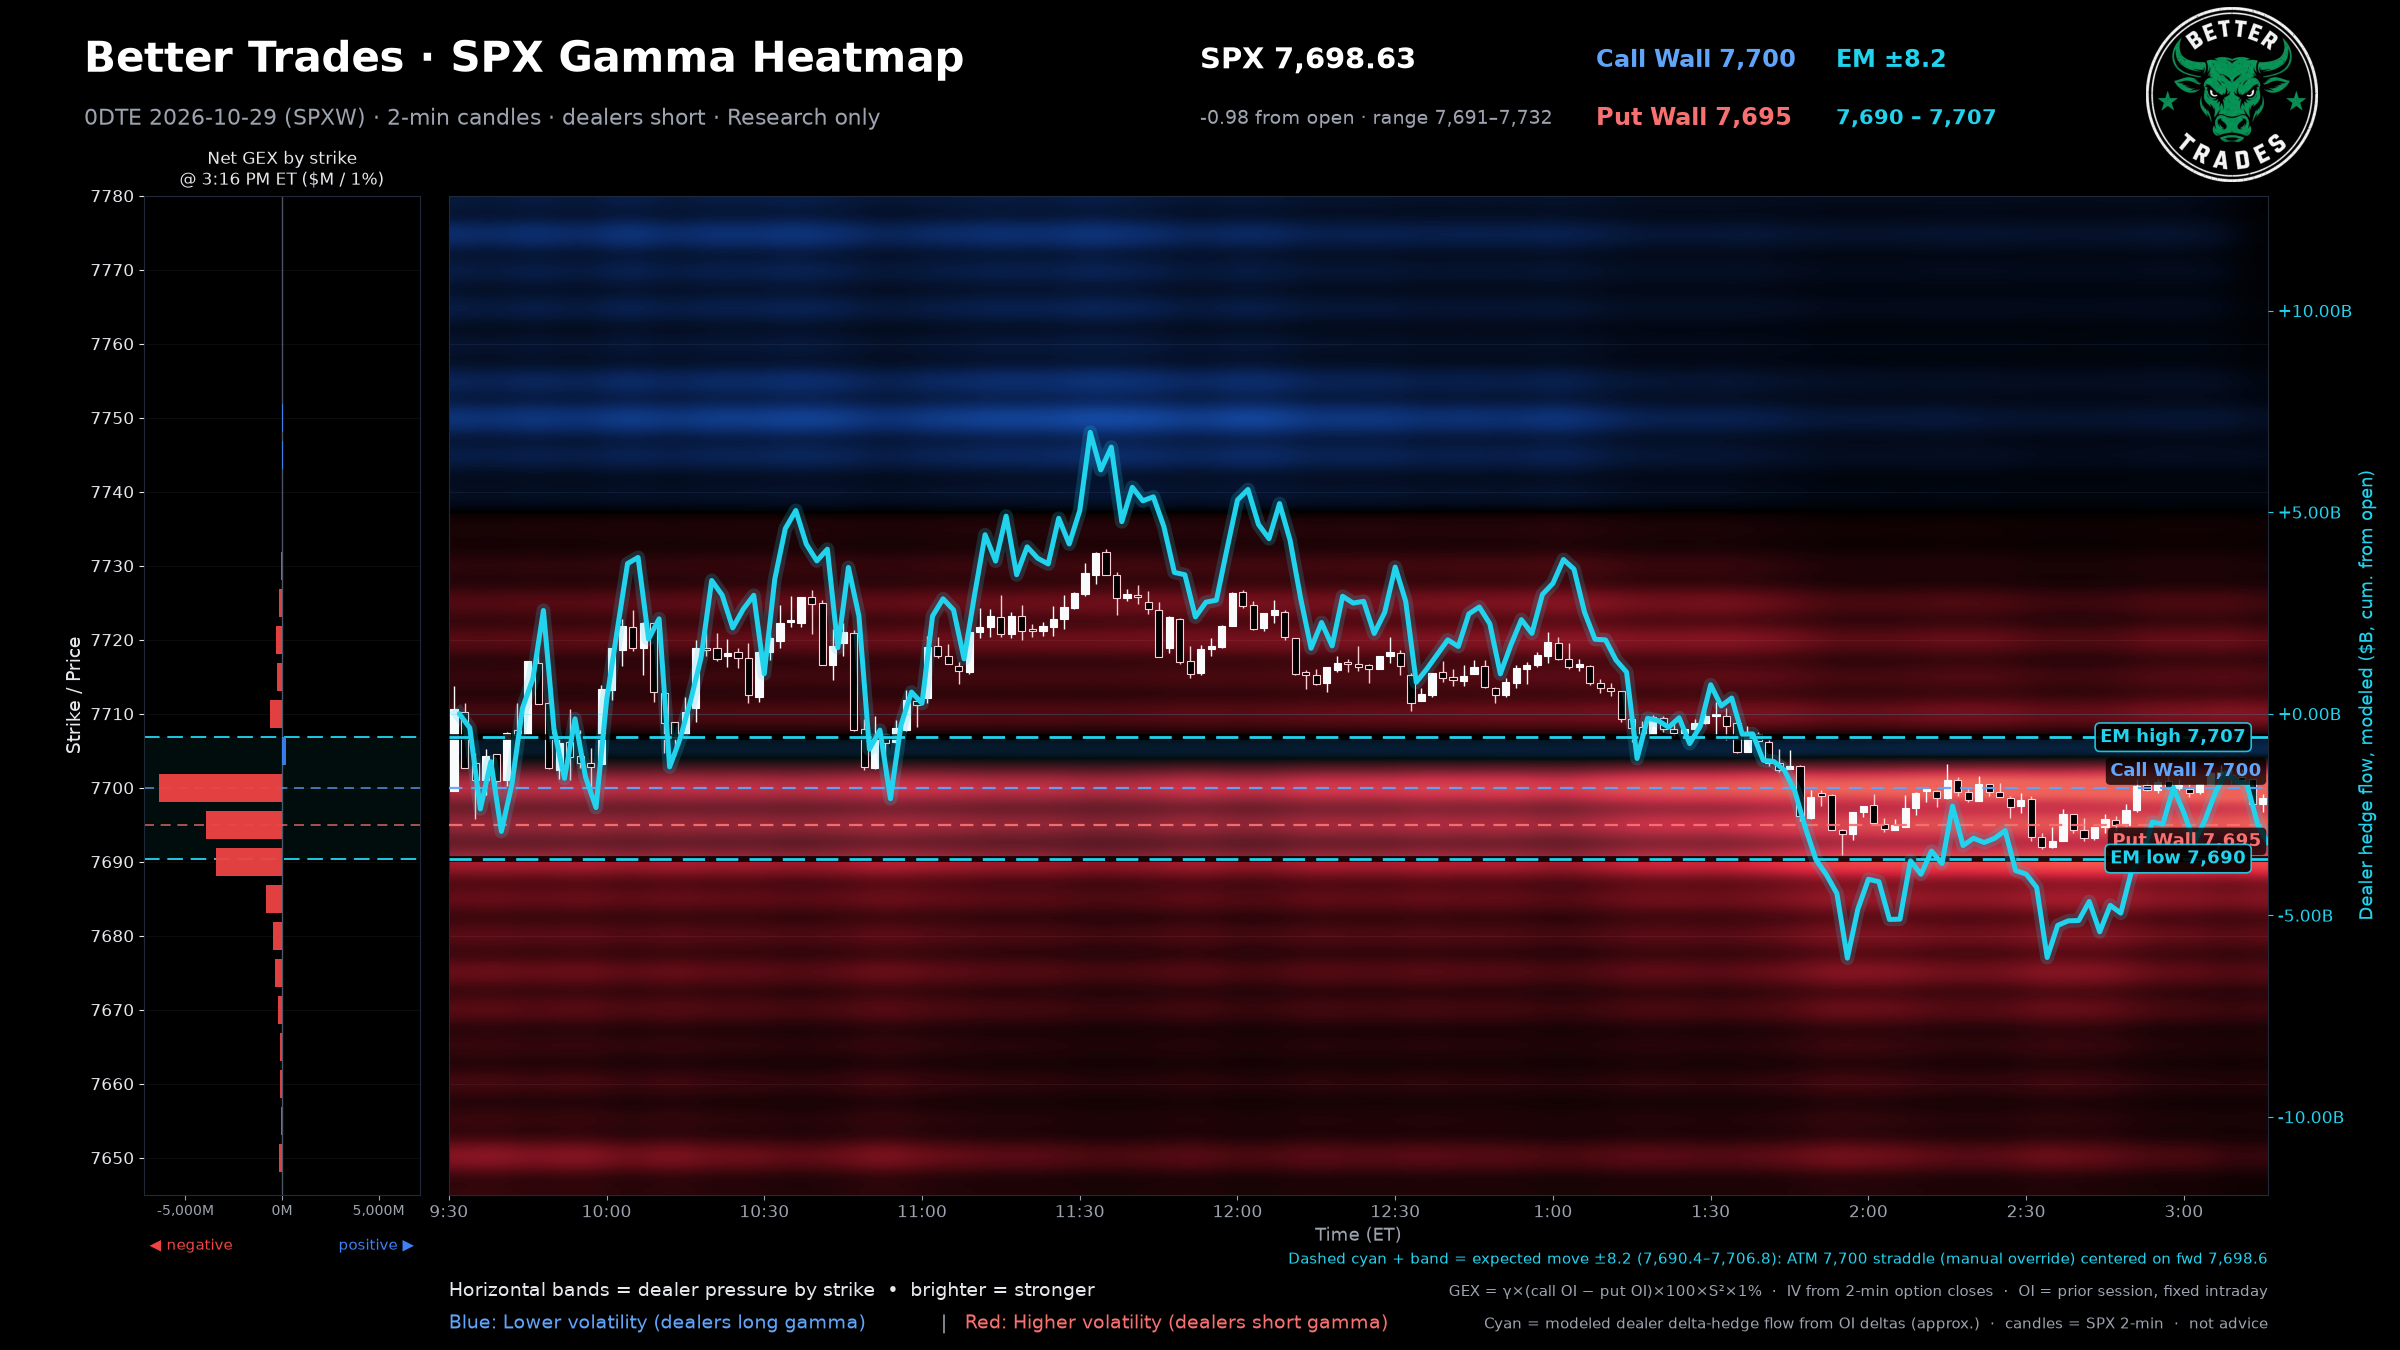
Task: Click the 7690 strike GEX bar
Action: tap(249, 862)
